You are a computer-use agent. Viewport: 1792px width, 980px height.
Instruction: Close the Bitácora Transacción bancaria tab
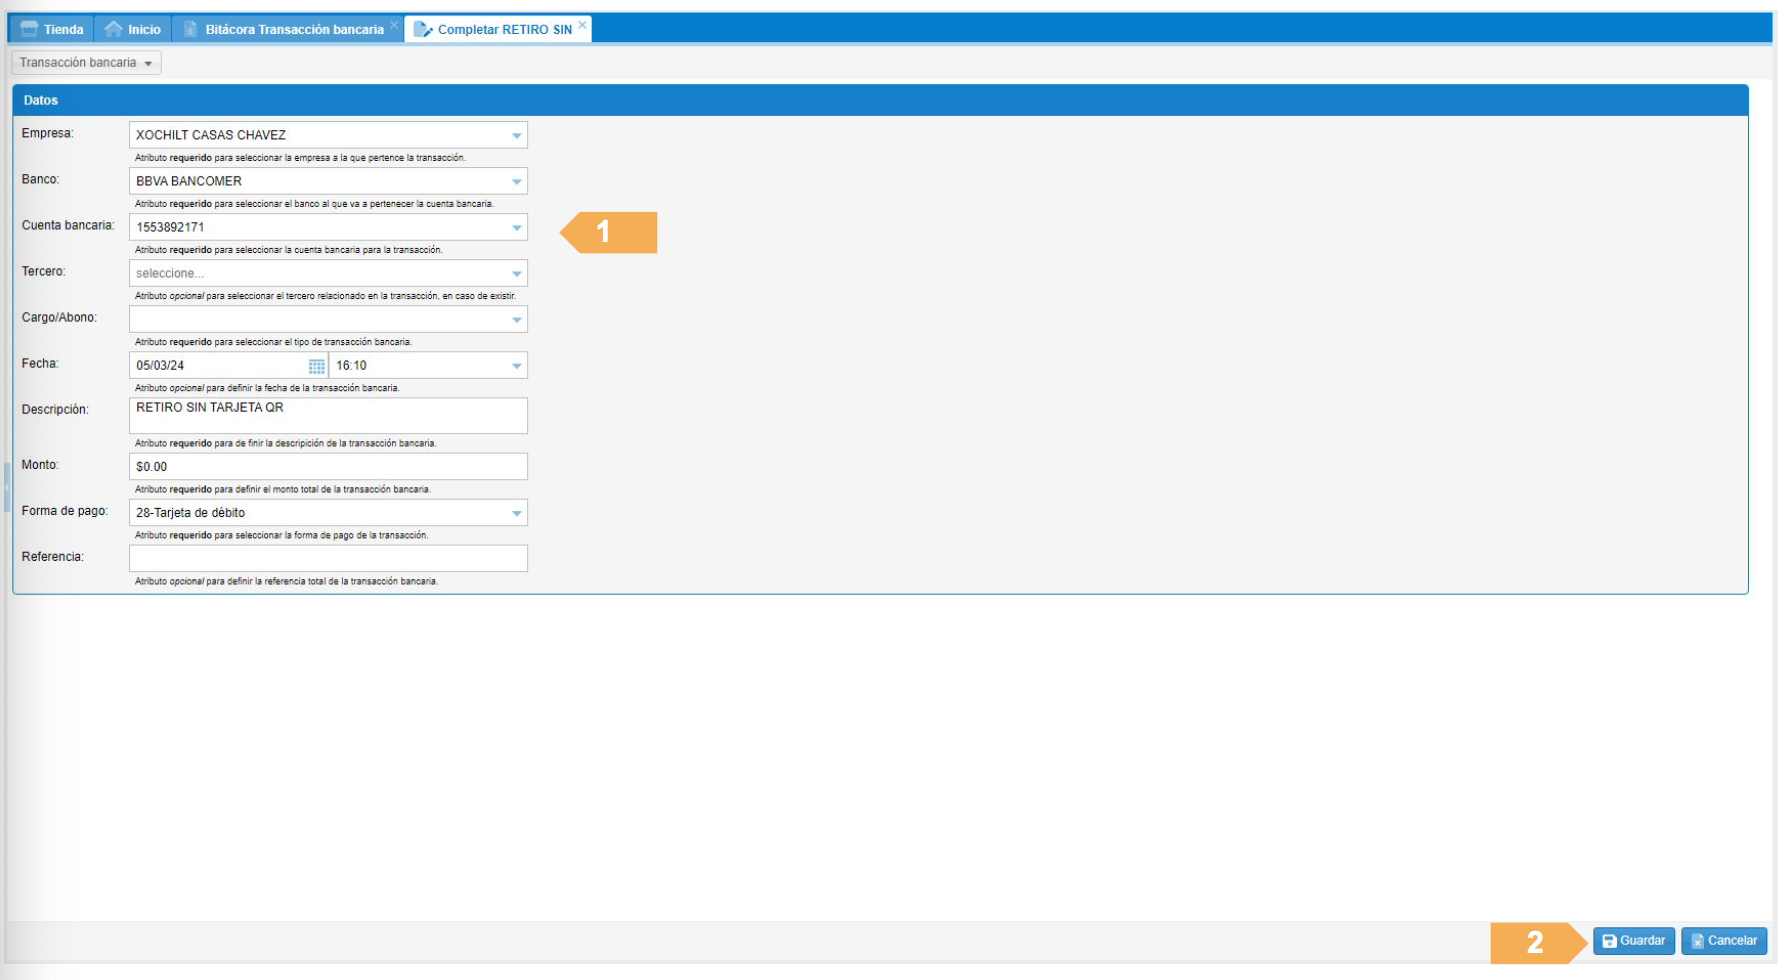(394, 25)
